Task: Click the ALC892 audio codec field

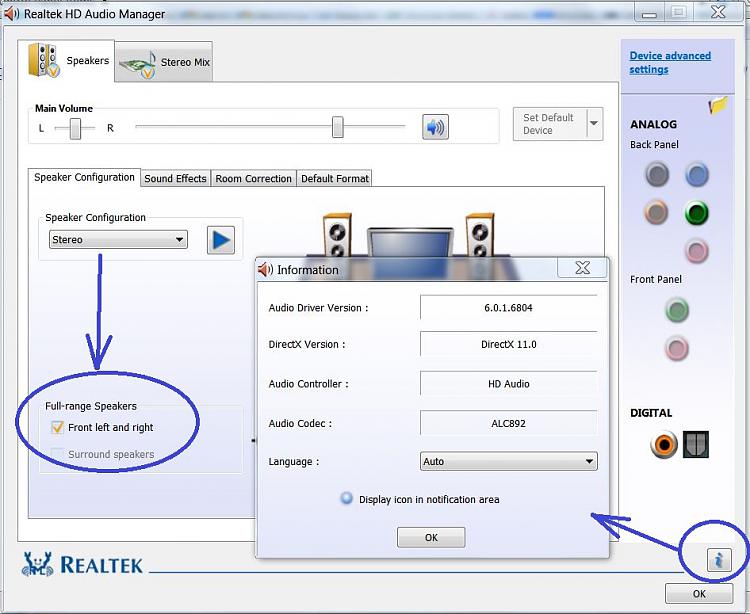Action: (x=508, y=423)
